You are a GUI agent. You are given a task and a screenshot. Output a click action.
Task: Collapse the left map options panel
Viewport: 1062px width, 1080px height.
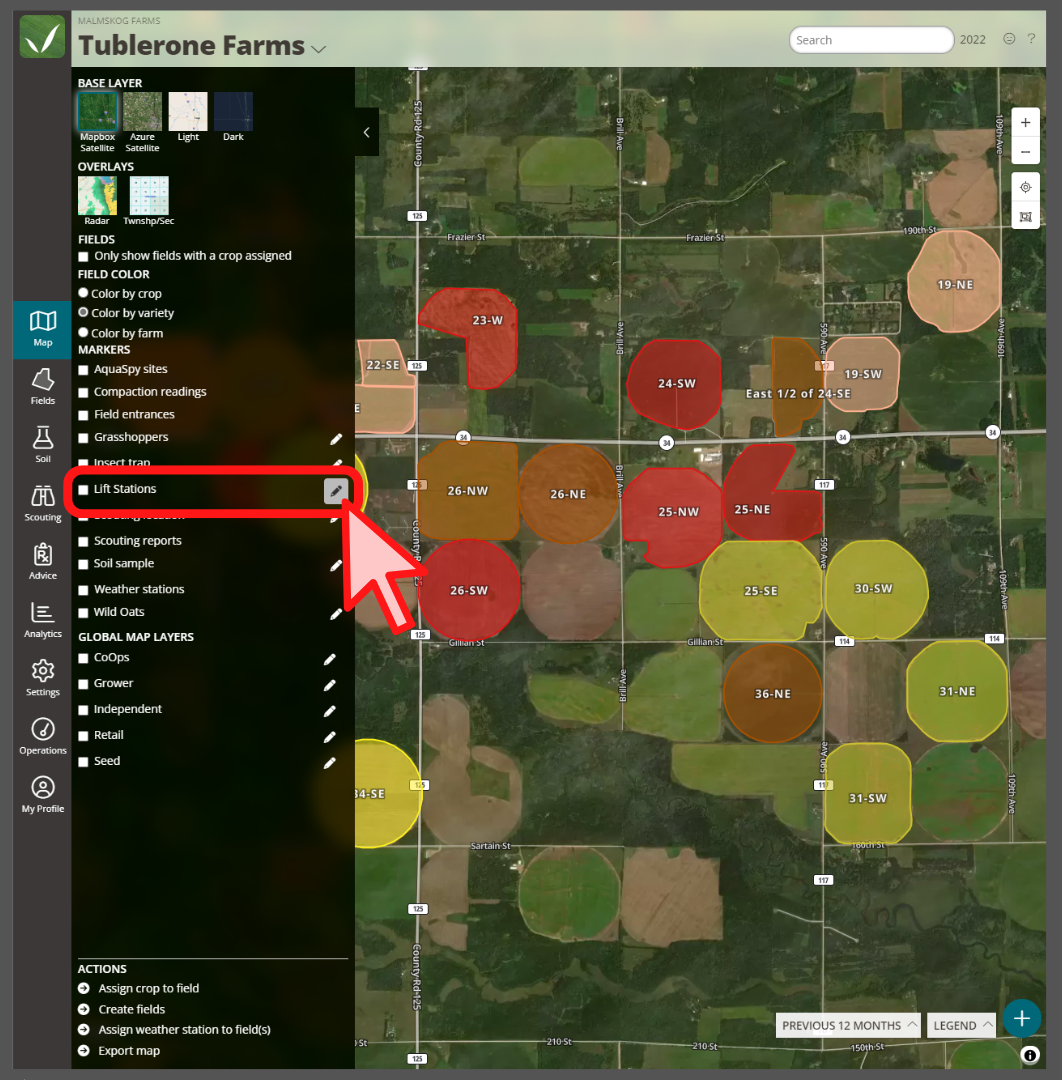point(366,132)
